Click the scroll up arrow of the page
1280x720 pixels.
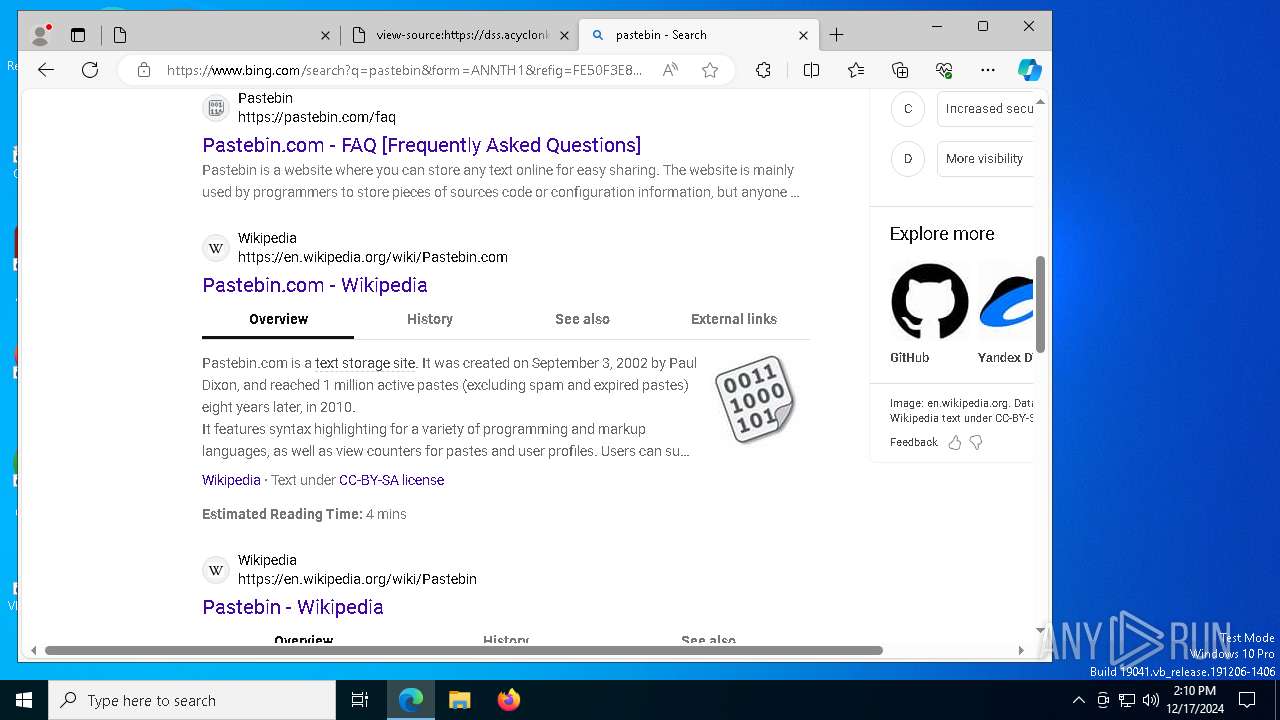coord(1040,102)
